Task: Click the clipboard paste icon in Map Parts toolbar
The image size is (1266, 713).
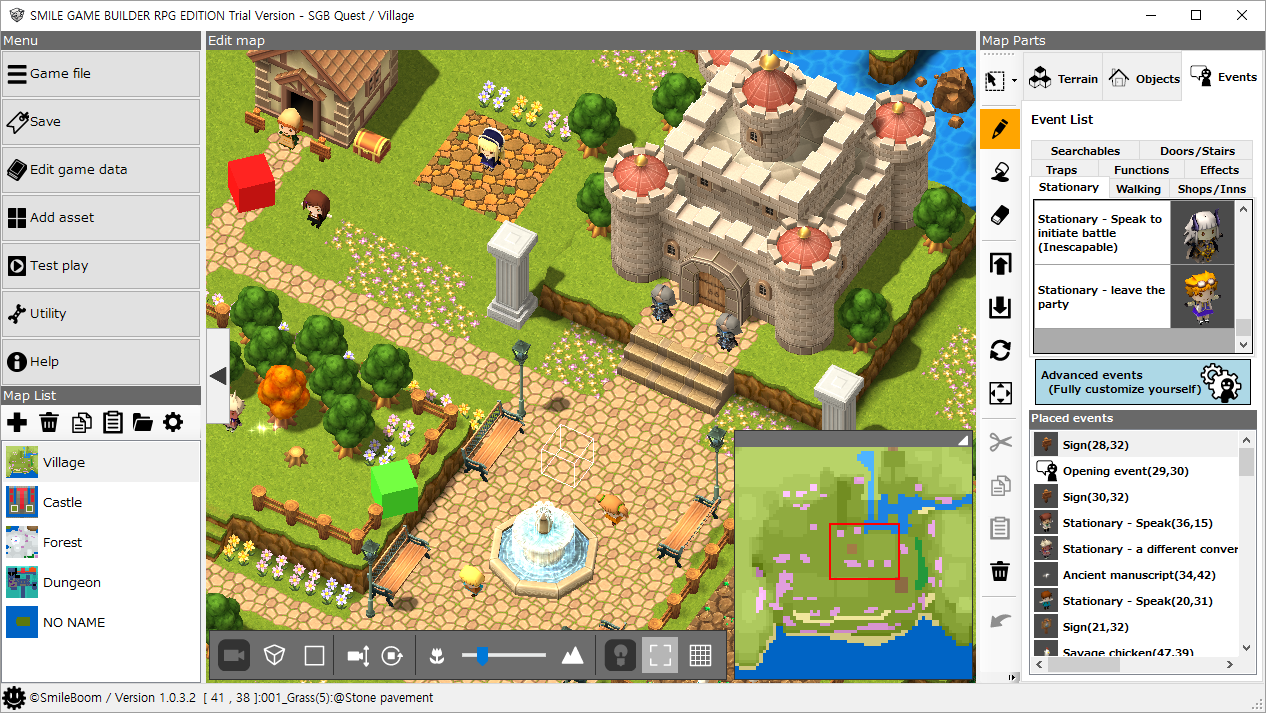Action: [x=1000, y=528]
